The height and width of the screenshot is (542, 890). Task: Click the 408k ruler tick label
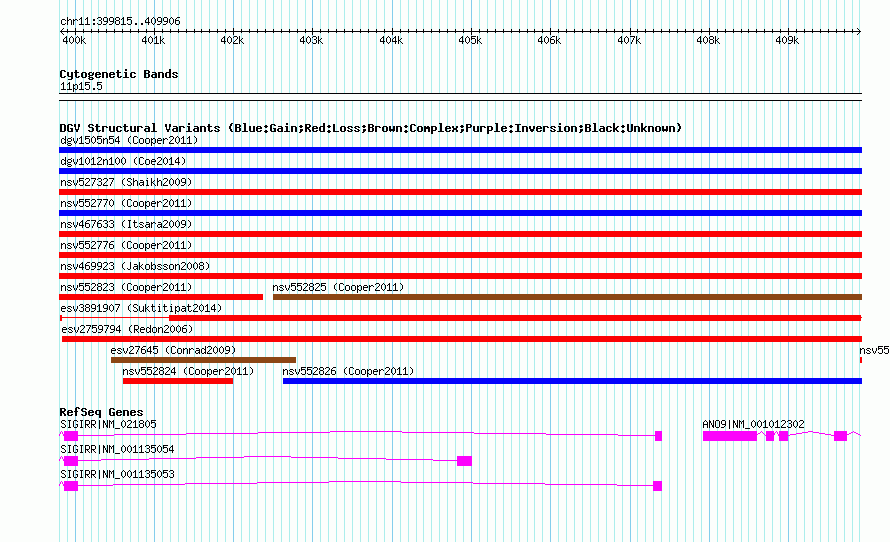tap(708, 40)
